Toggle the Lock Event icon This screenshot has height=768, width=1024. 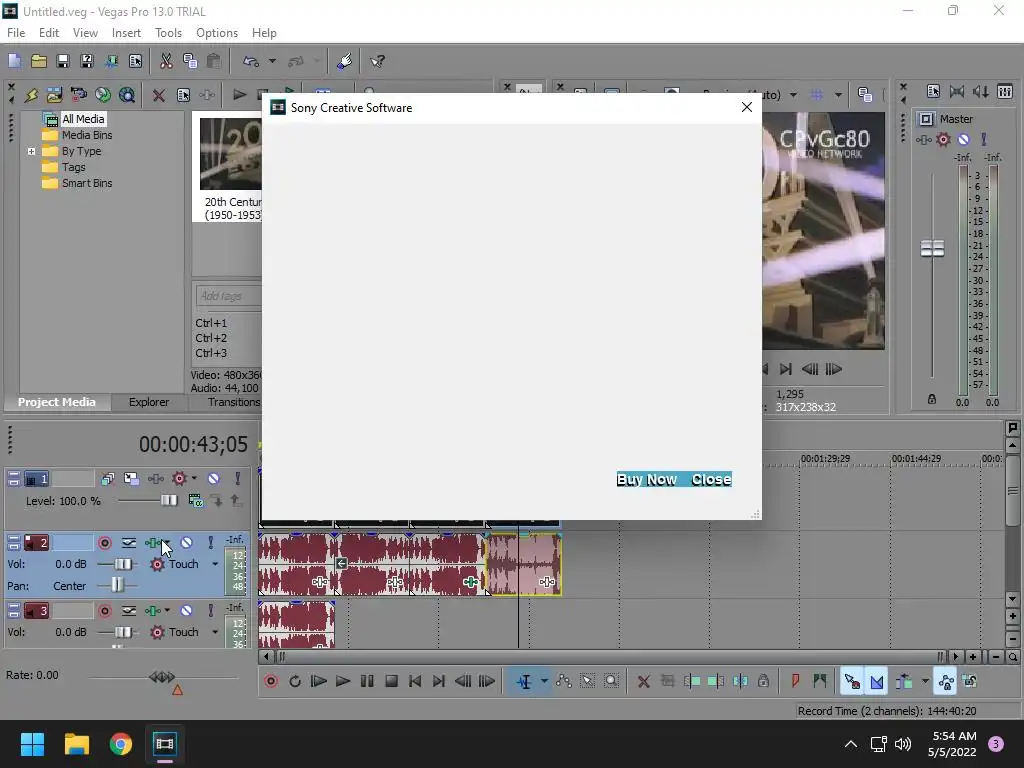pyautogui.click(x=763, y=682)
